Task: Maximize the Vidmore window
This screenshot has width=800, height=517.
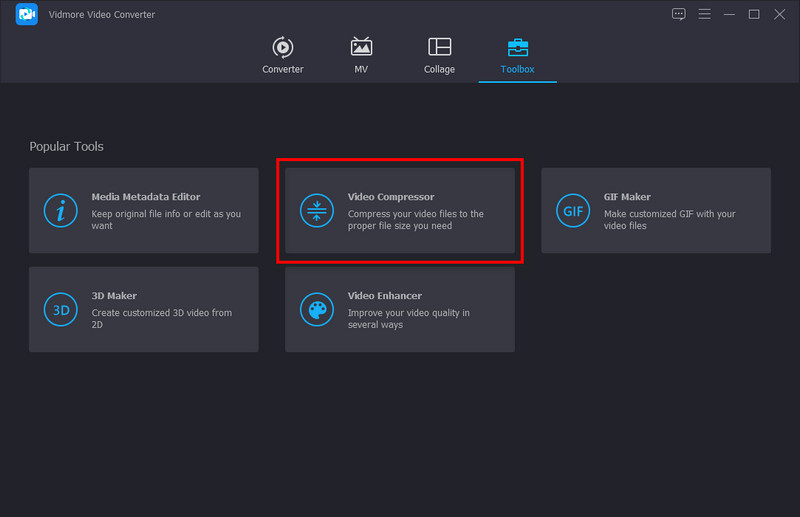Action: coord(754,14)
